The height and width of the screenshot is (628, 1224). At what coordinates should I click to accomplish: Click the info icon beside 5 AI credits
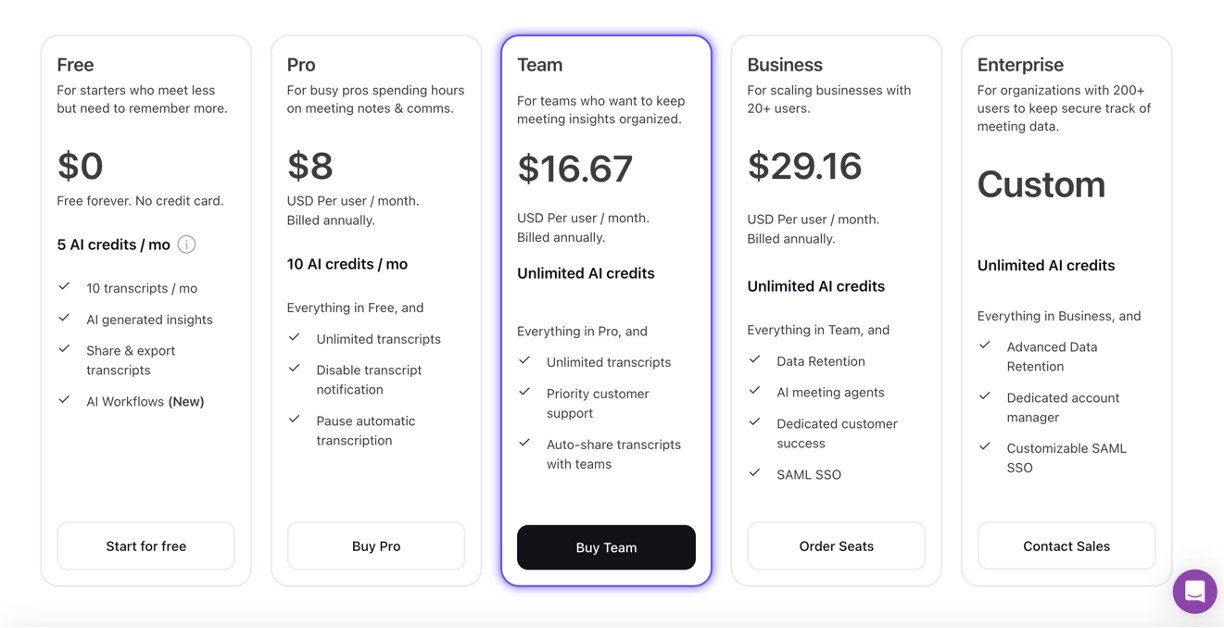pos(187,244)
